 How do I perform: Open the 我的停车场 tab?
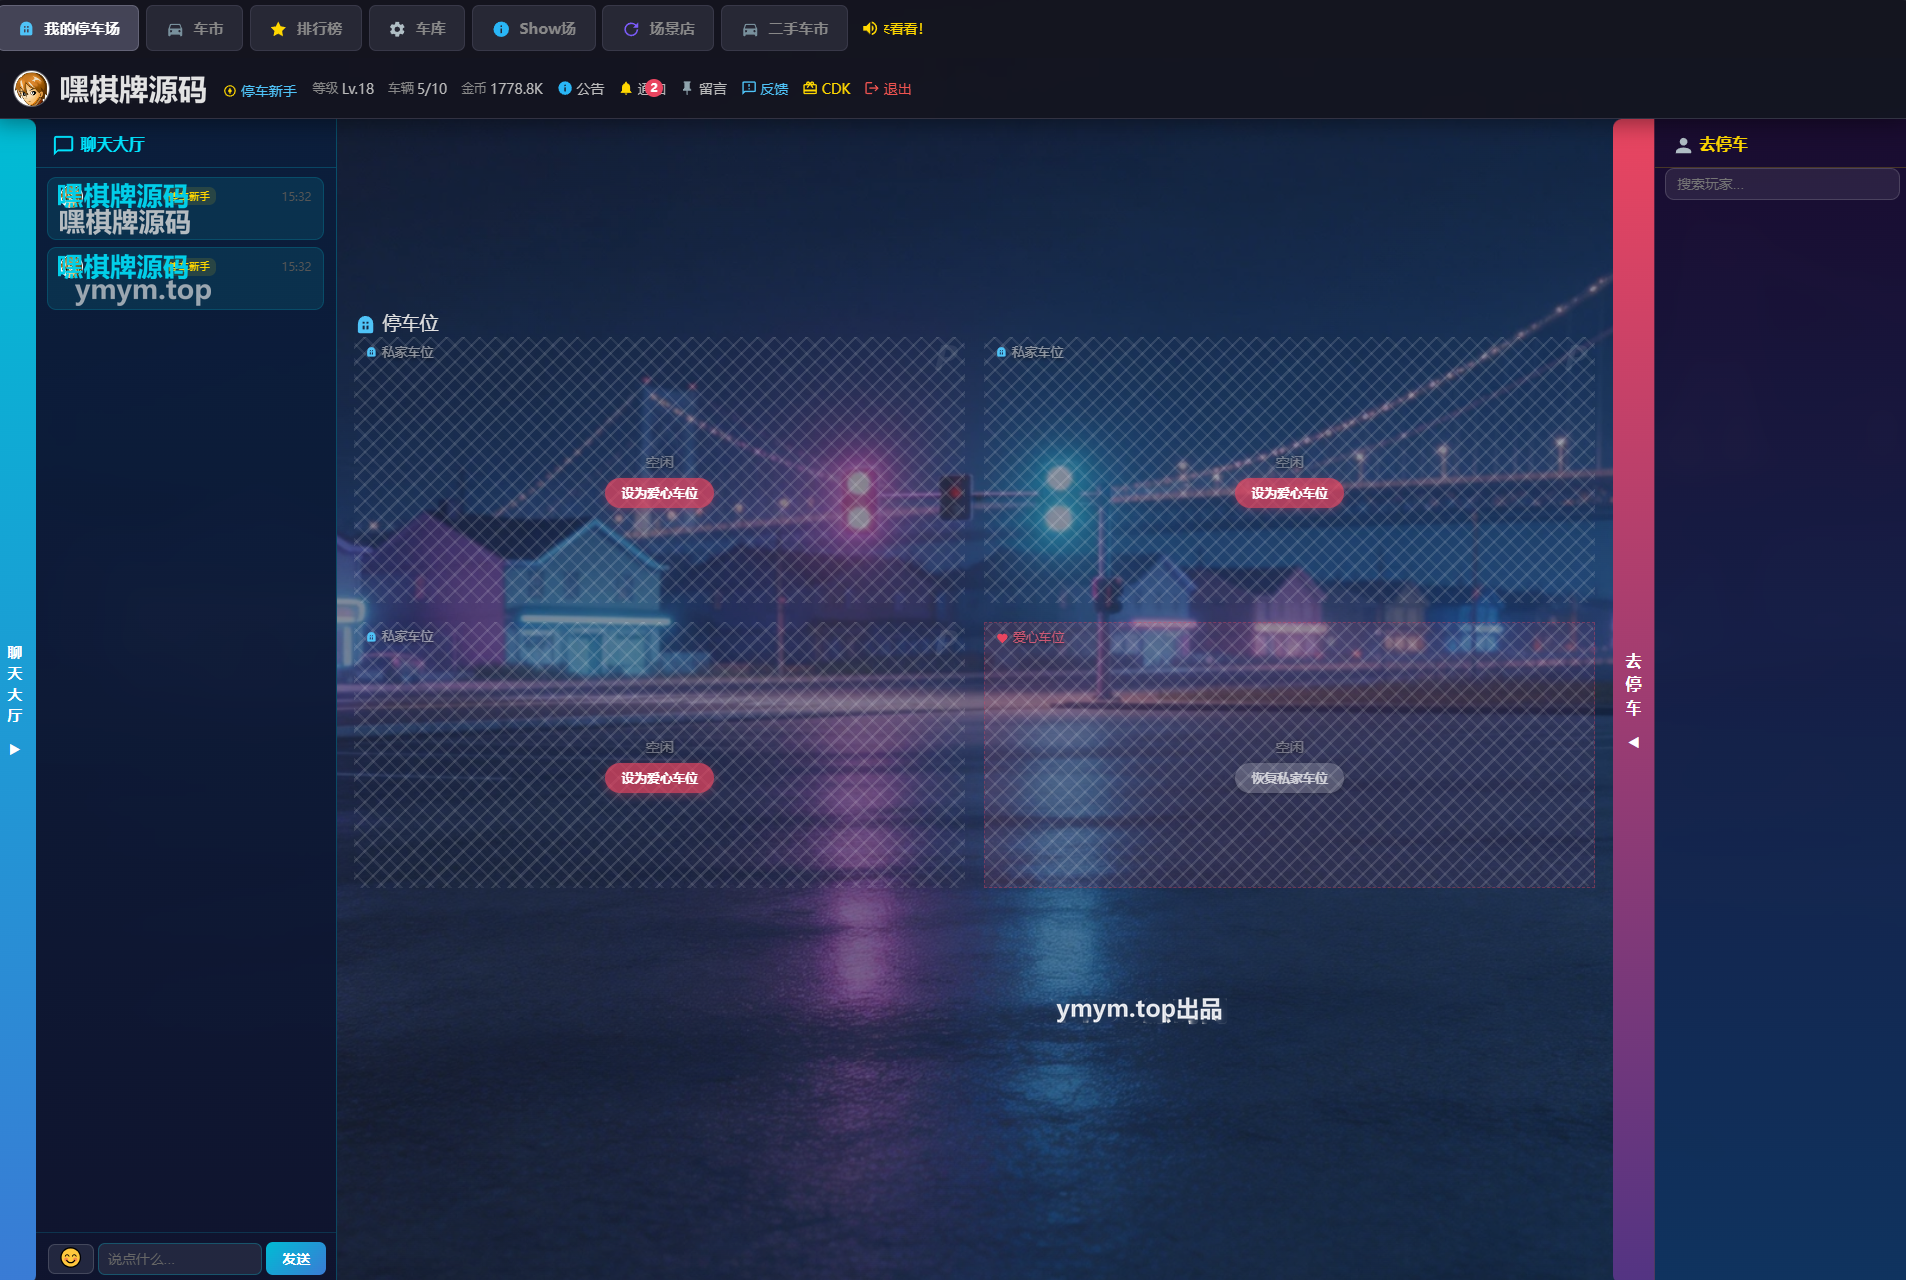tap(70, 28)
